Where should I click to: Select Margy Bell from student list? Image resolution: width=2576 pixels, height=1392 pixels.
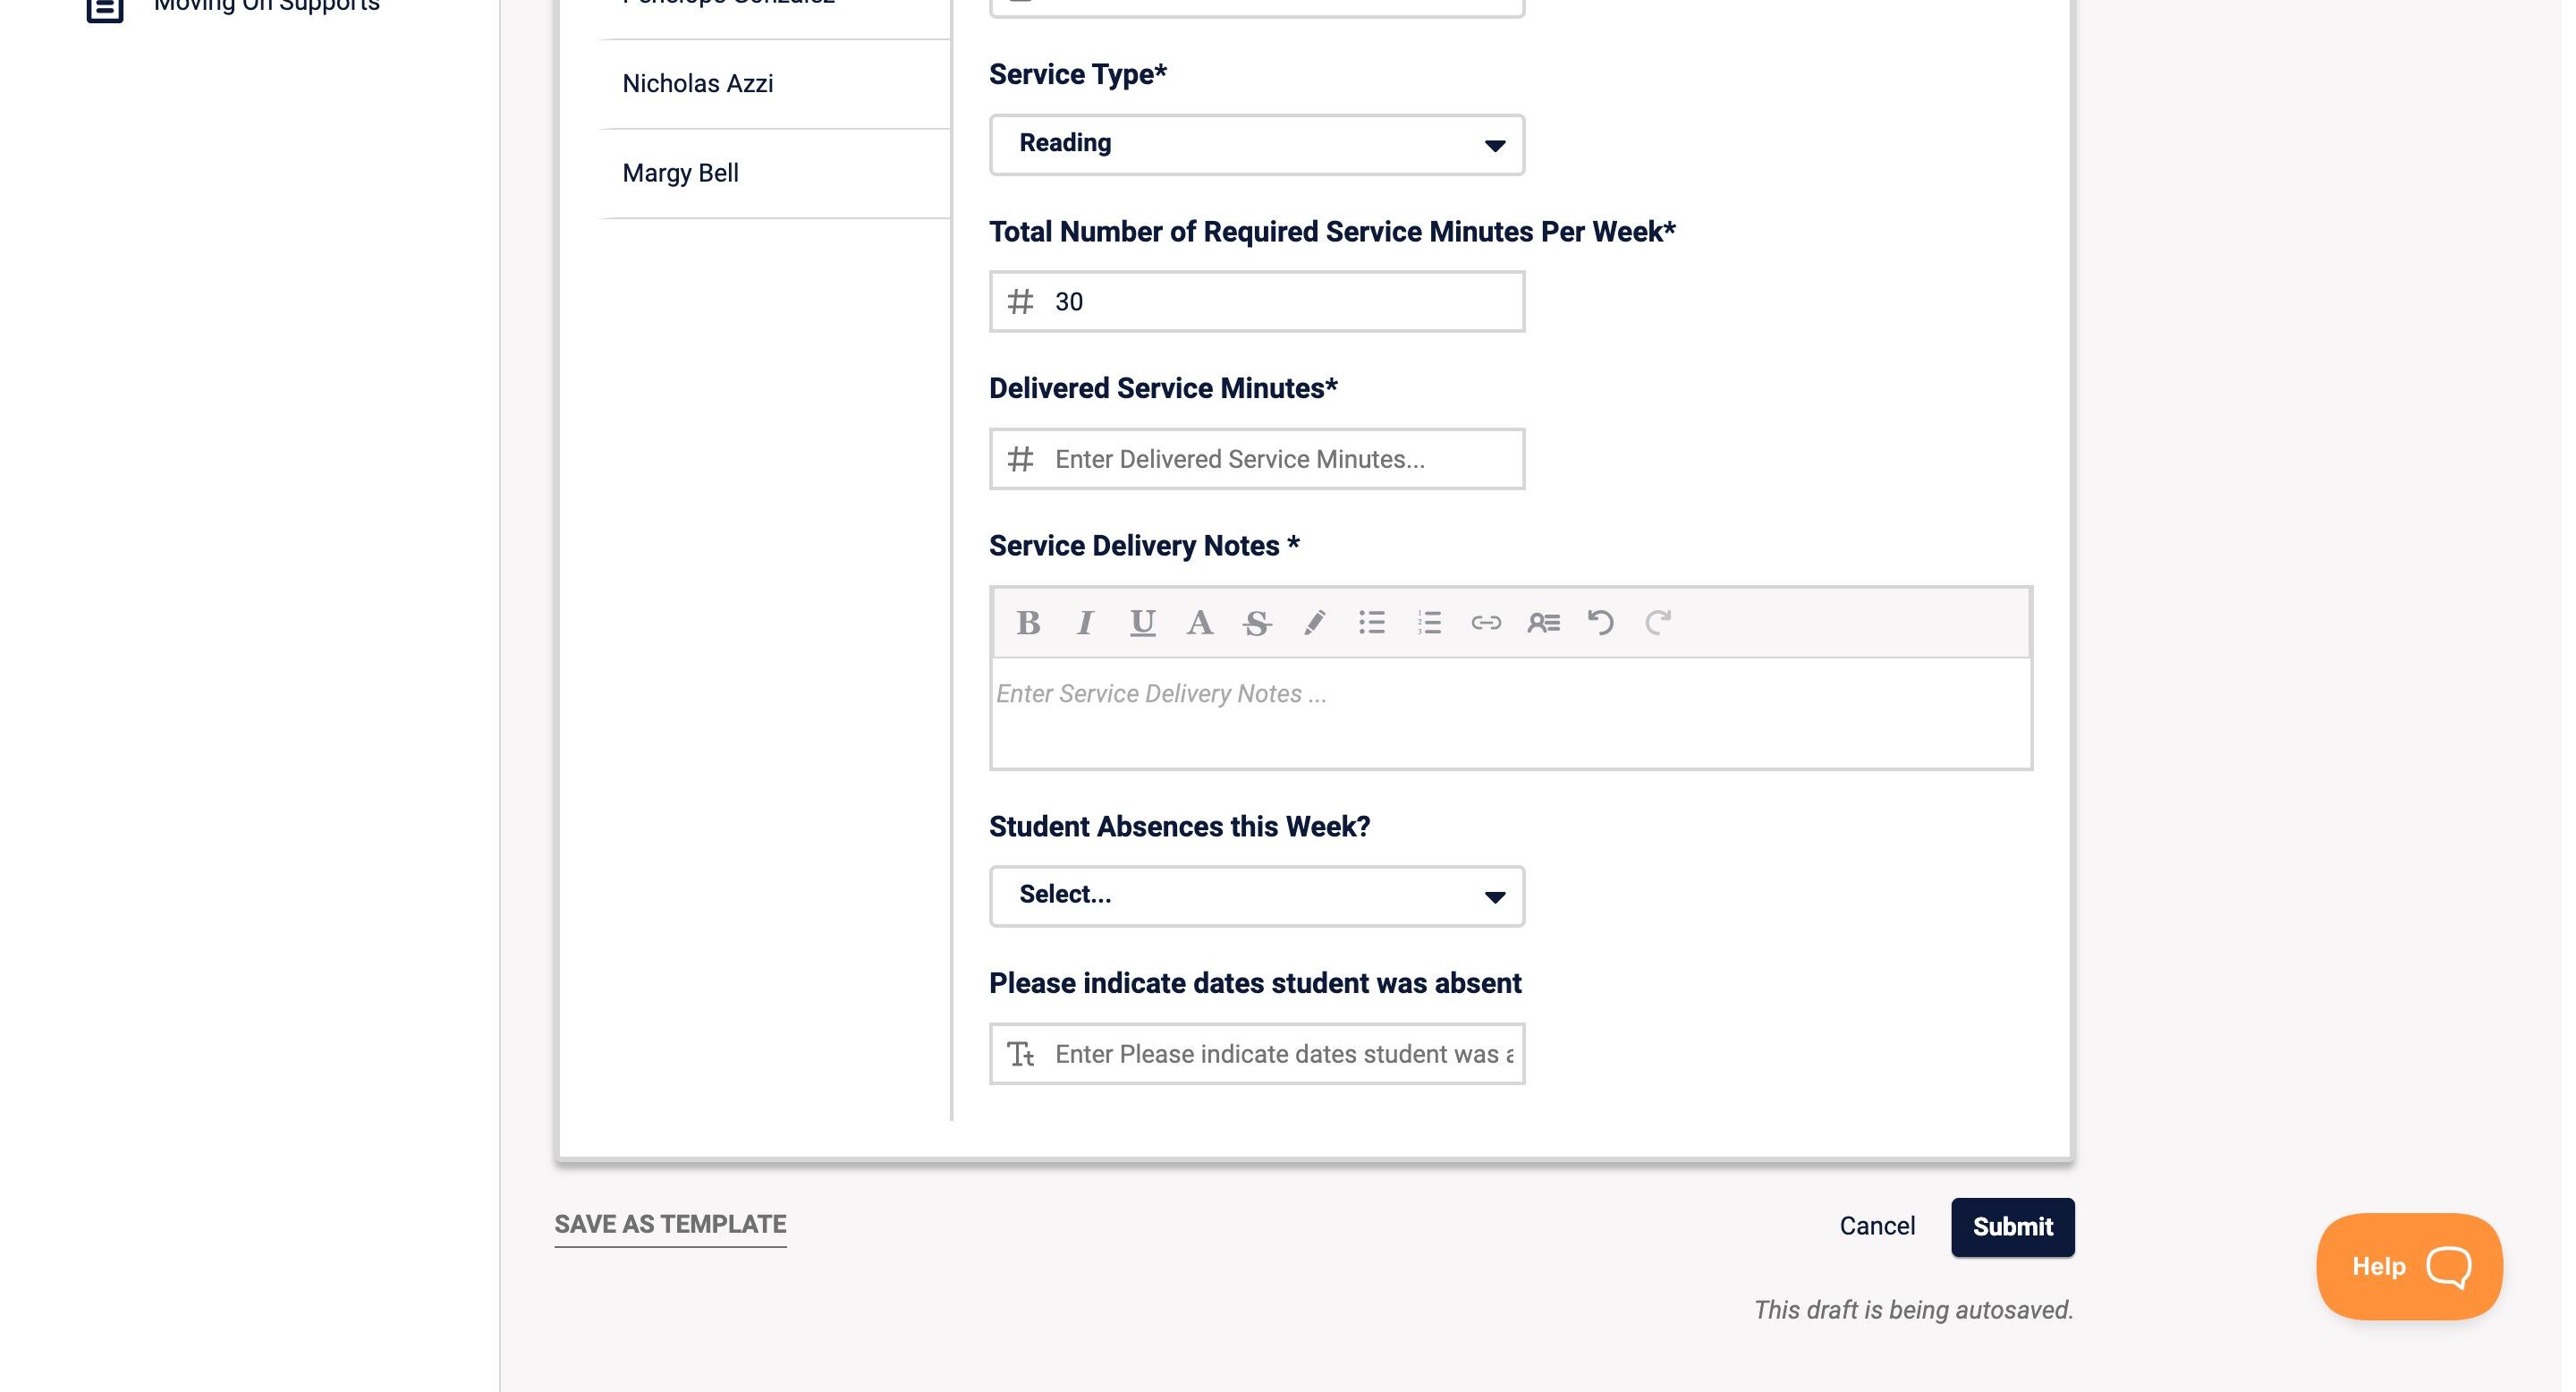[x=681, y=173]
